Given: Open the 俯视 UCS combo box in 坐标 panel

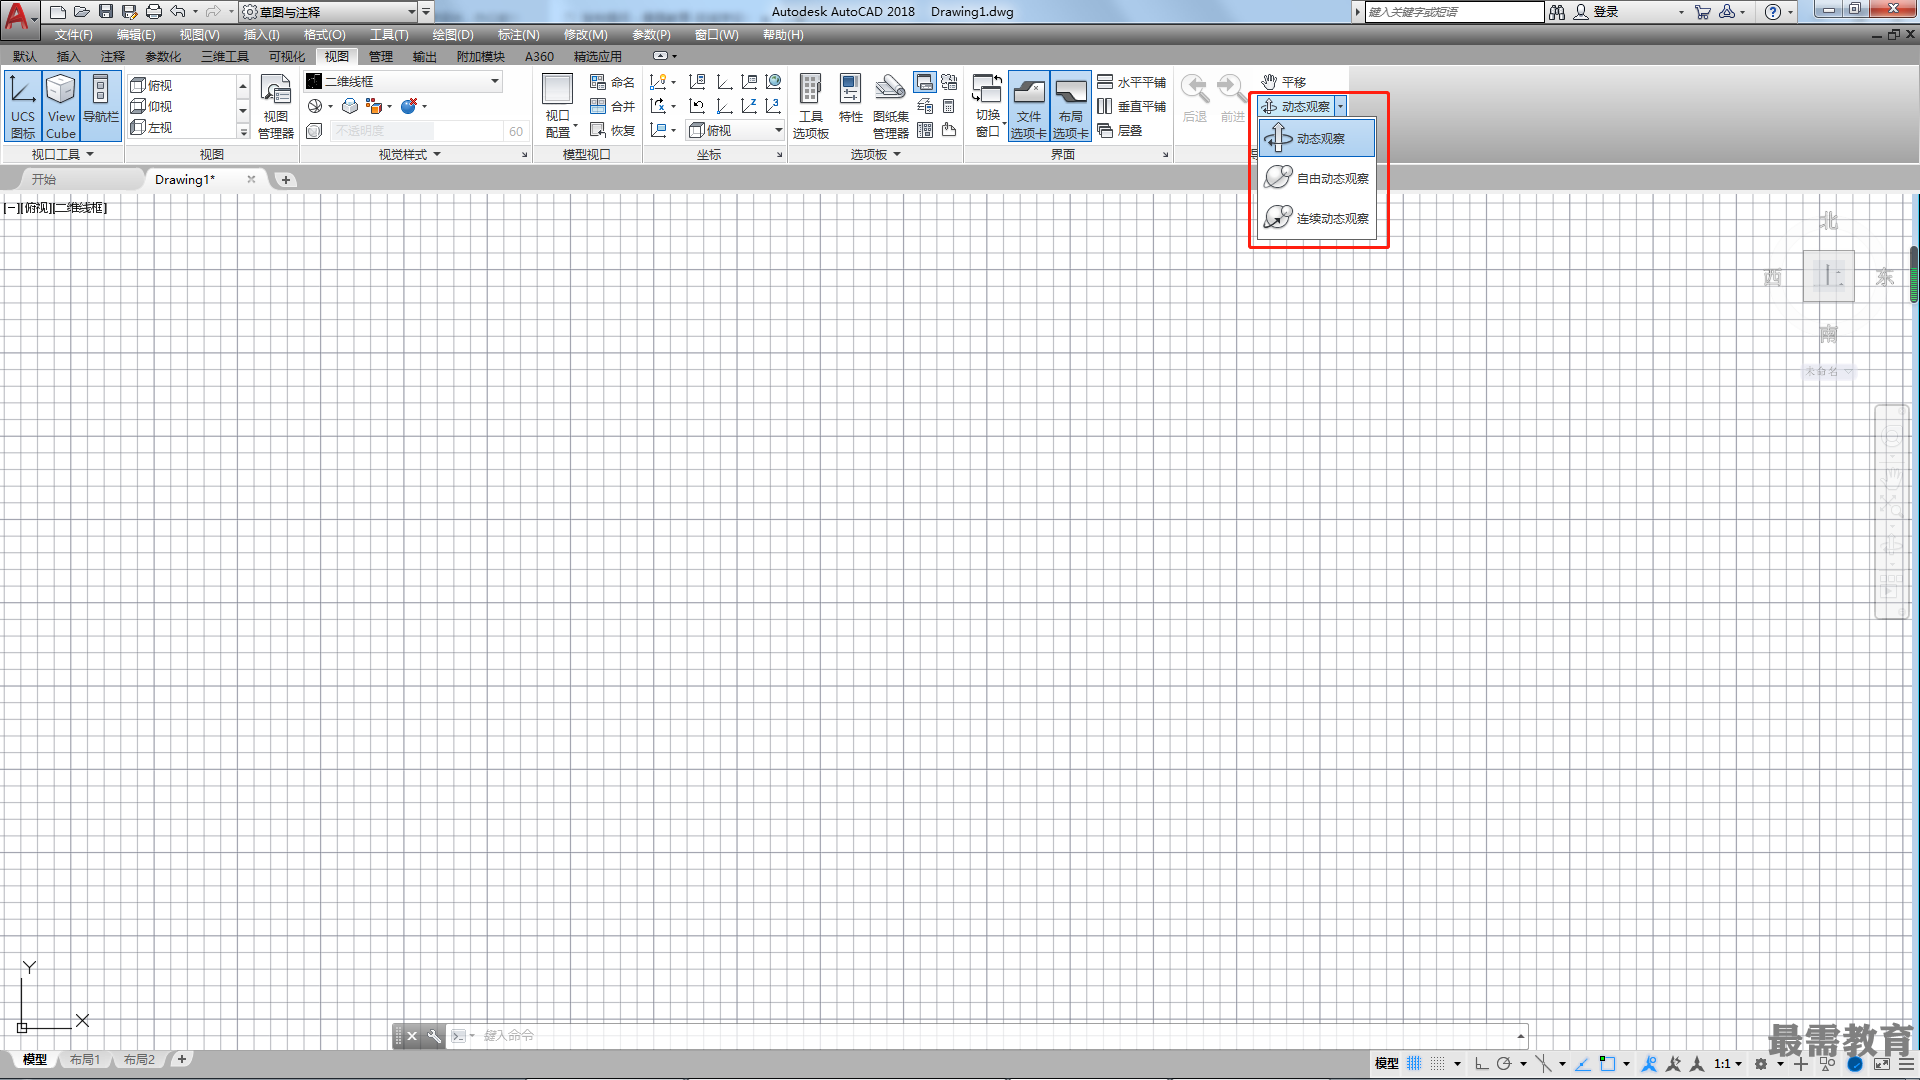Looking at the screenshot, I should tap(735, 130).
